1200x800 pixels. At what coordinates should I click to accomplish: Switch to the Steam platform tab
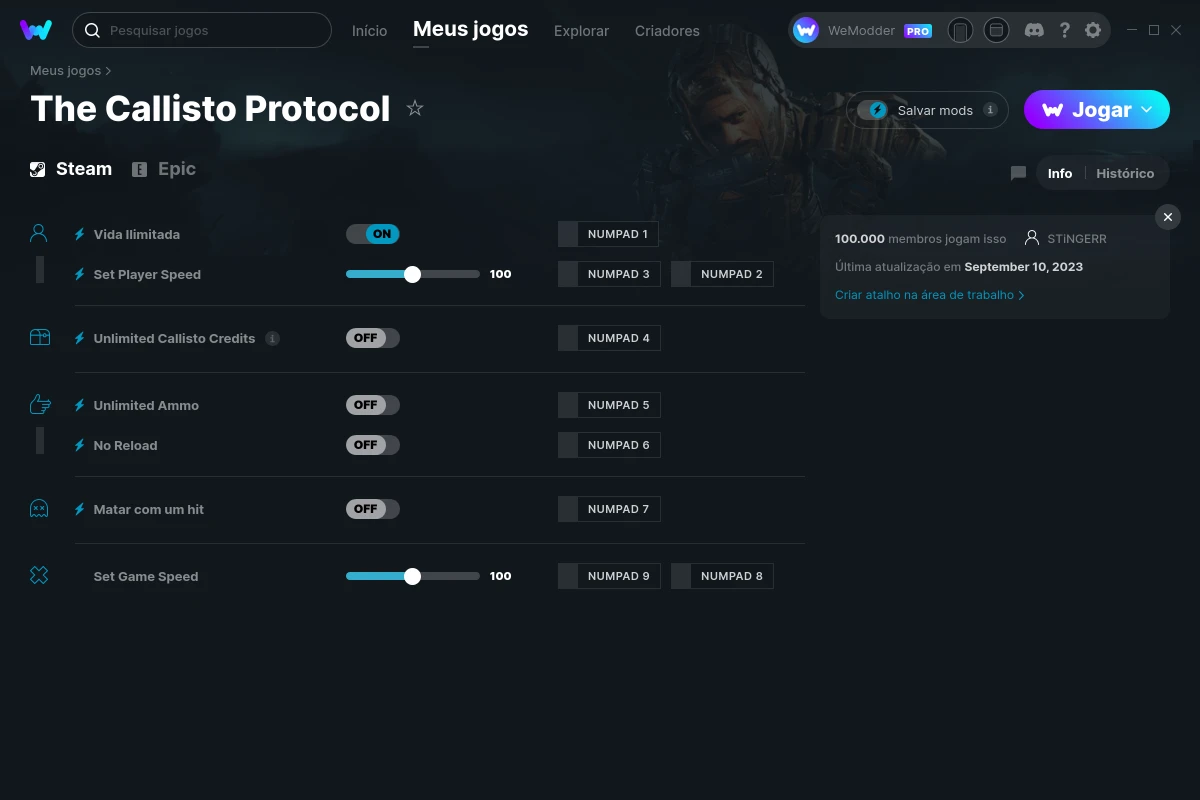(x=71, y=169)
